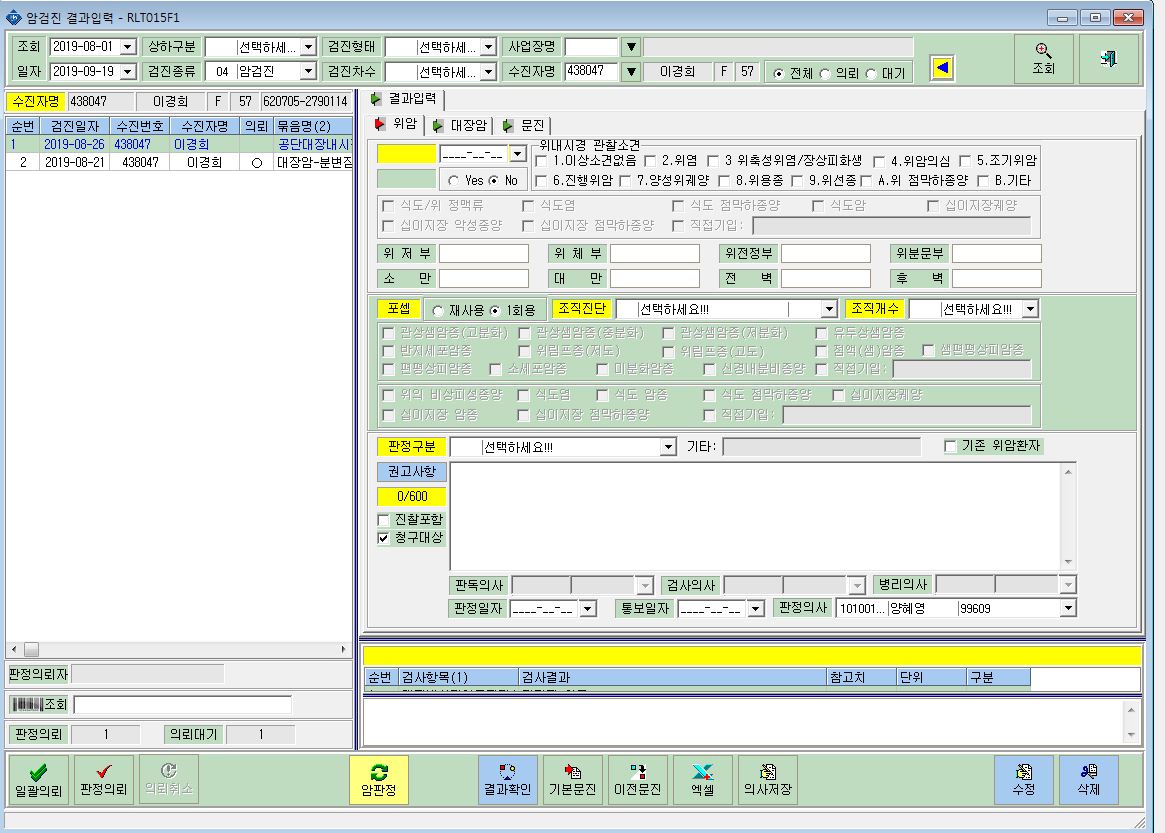Screen dimensions: 1165x833
Task: Click the patient list horizontal scrollbar
Action: point(178,649)
